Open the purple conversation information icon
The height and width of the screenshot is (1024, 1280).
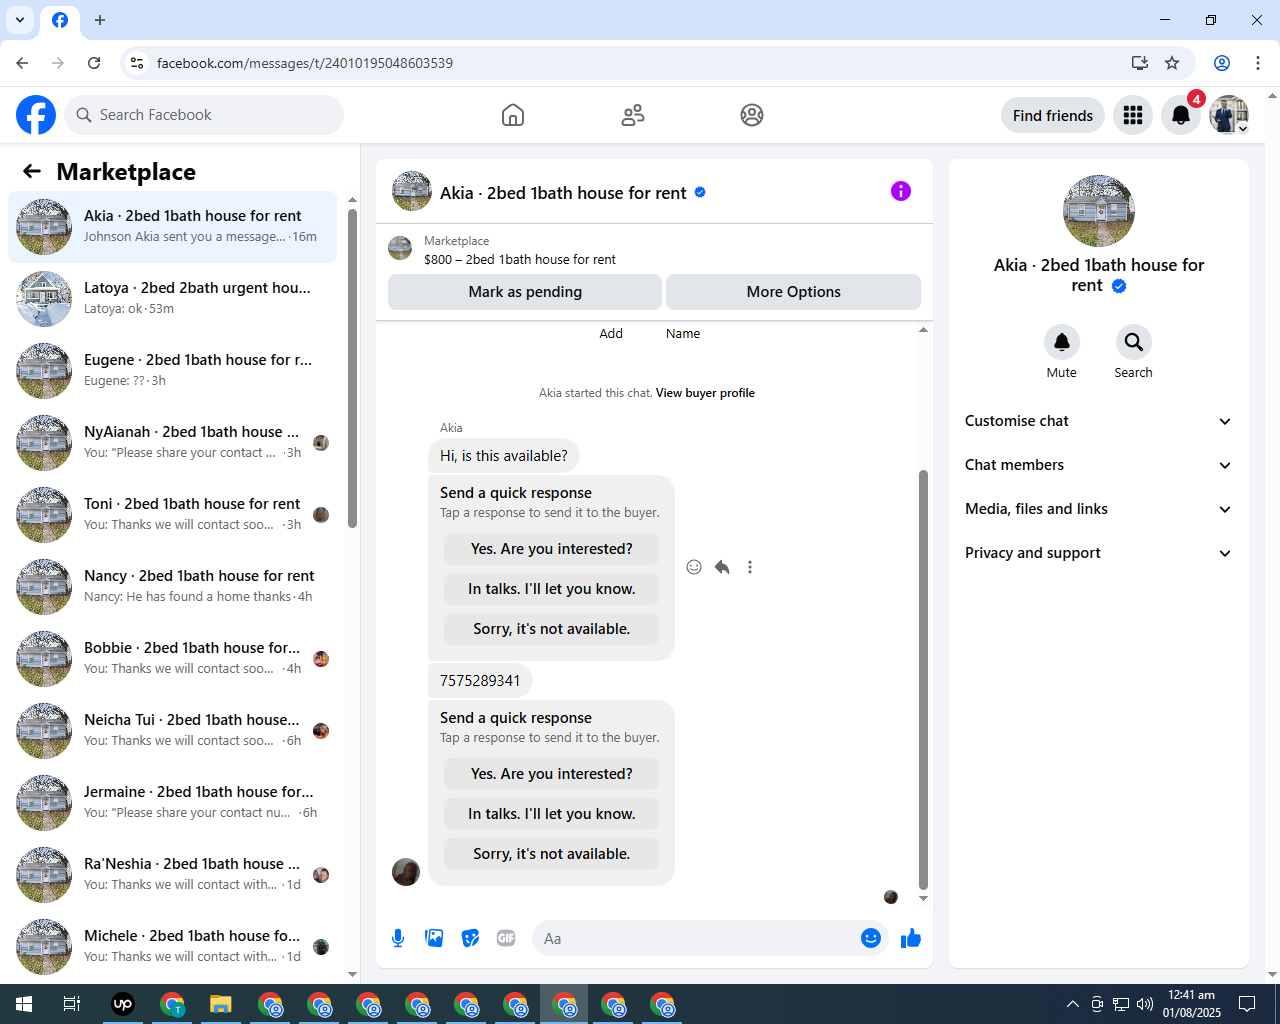pyautogui.click(x=901, y=191)
